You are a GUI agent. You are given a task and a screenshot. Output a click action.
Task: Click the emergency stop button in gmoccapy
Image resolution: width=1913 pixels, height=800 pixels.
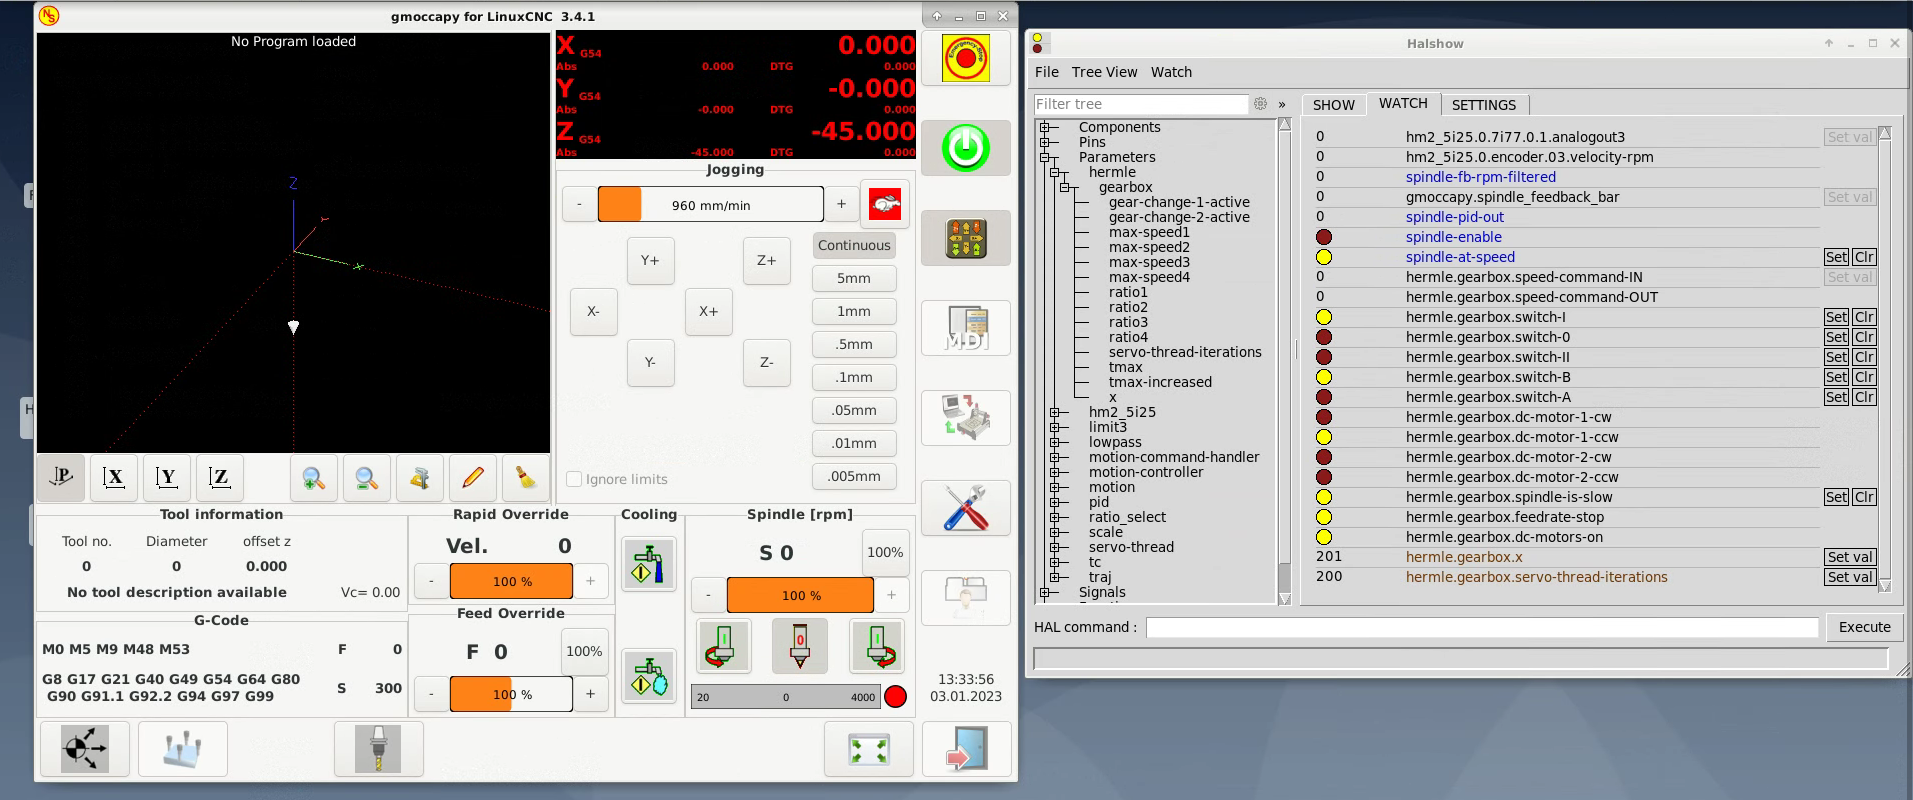[x=965, y=58]
